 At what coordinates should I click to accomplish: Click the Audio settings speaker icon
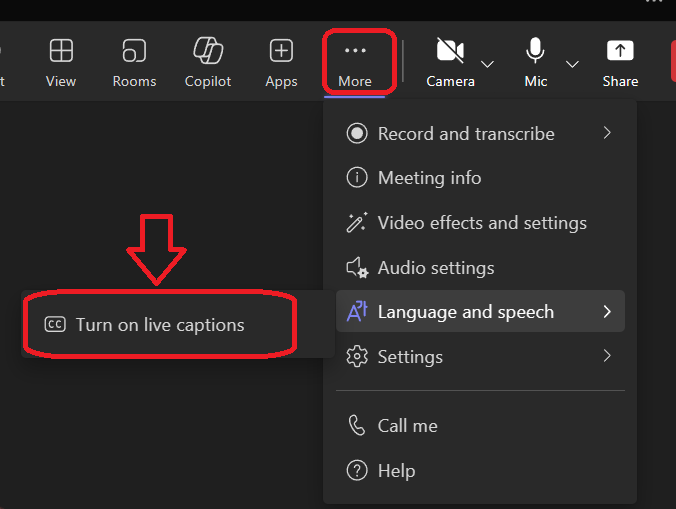point(357,268)
